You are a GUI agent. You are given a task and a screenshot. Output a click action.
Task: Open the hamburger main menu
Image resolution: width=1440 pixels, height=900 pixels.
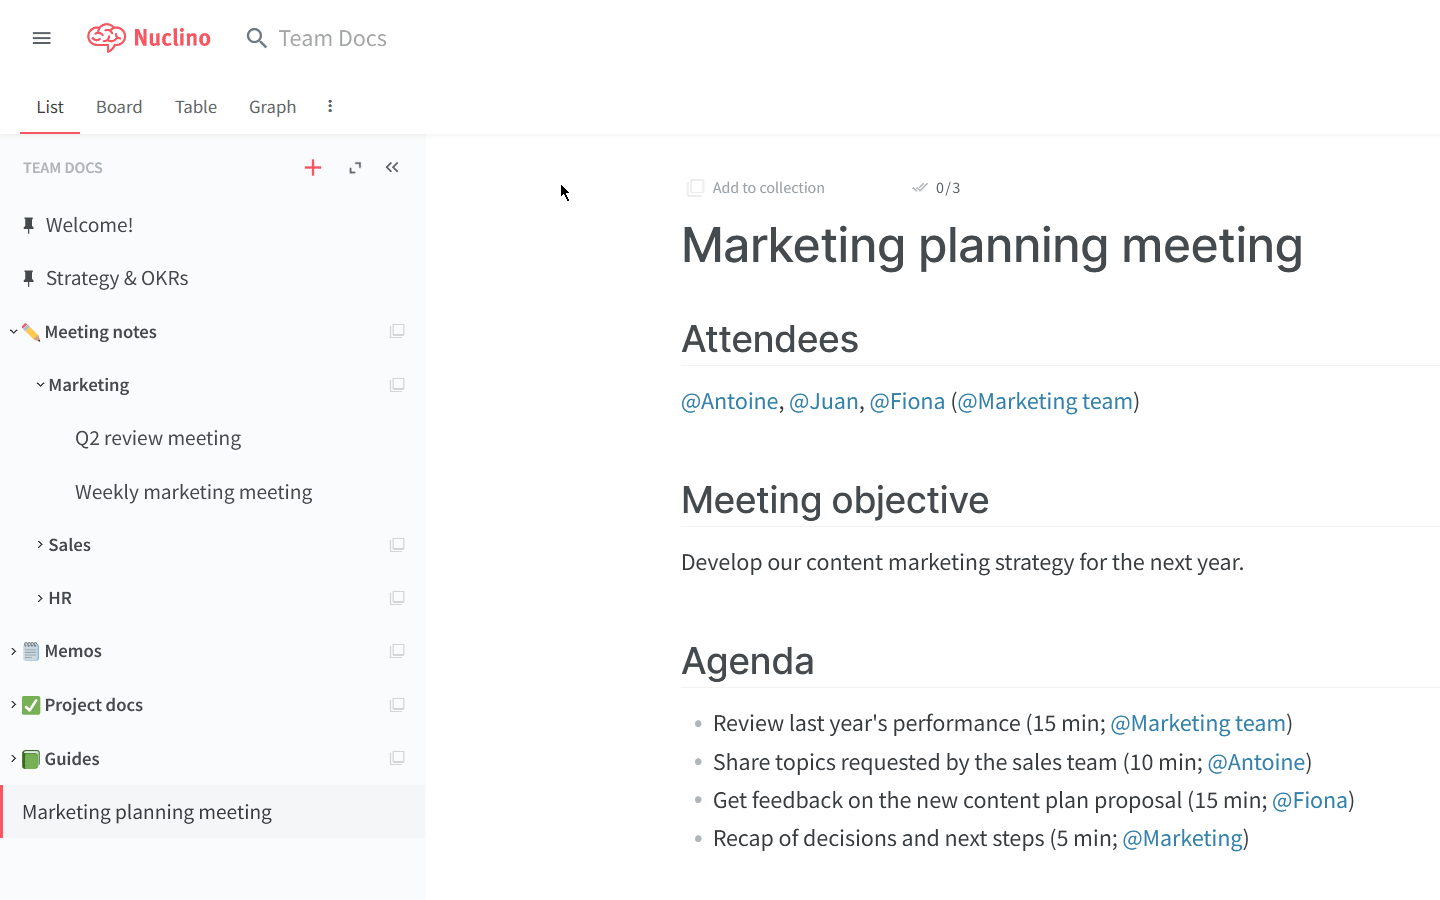[x=41, y=38]
